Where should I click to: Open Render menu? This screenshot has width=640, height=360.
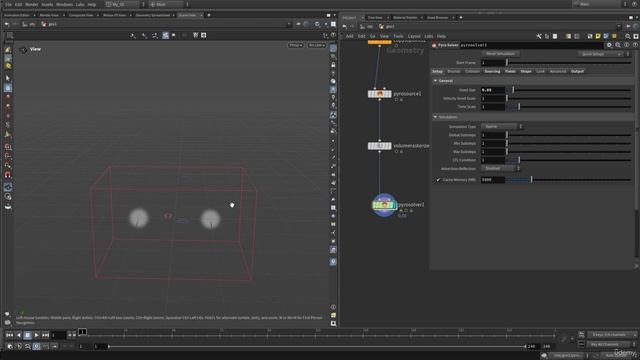[x=31, y=4]
